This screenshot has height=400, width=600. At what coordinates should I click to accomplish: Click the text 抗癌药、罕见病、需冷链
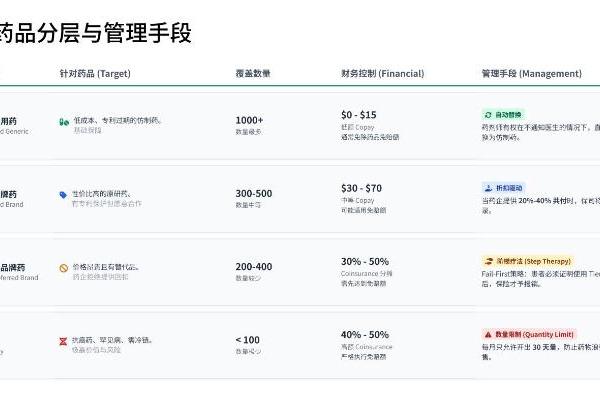click(x=112, y=340)
